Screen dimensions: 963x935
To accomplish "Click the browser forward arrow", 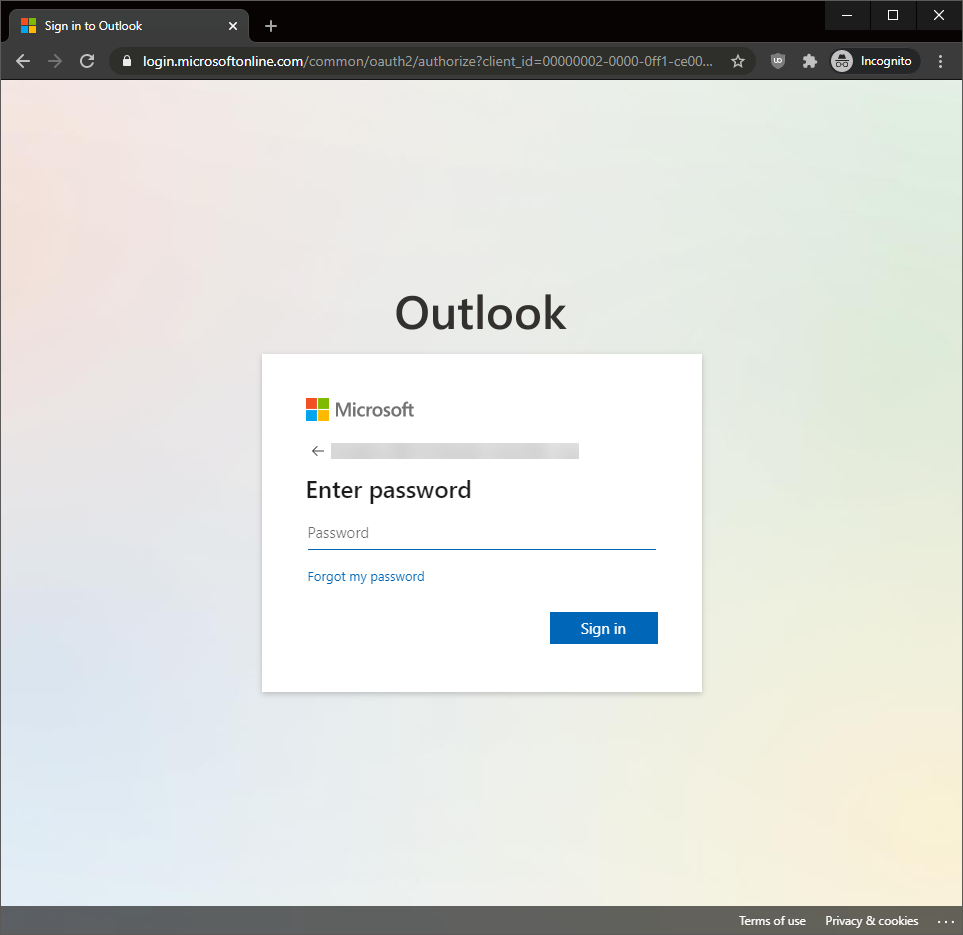I will 55,61.
